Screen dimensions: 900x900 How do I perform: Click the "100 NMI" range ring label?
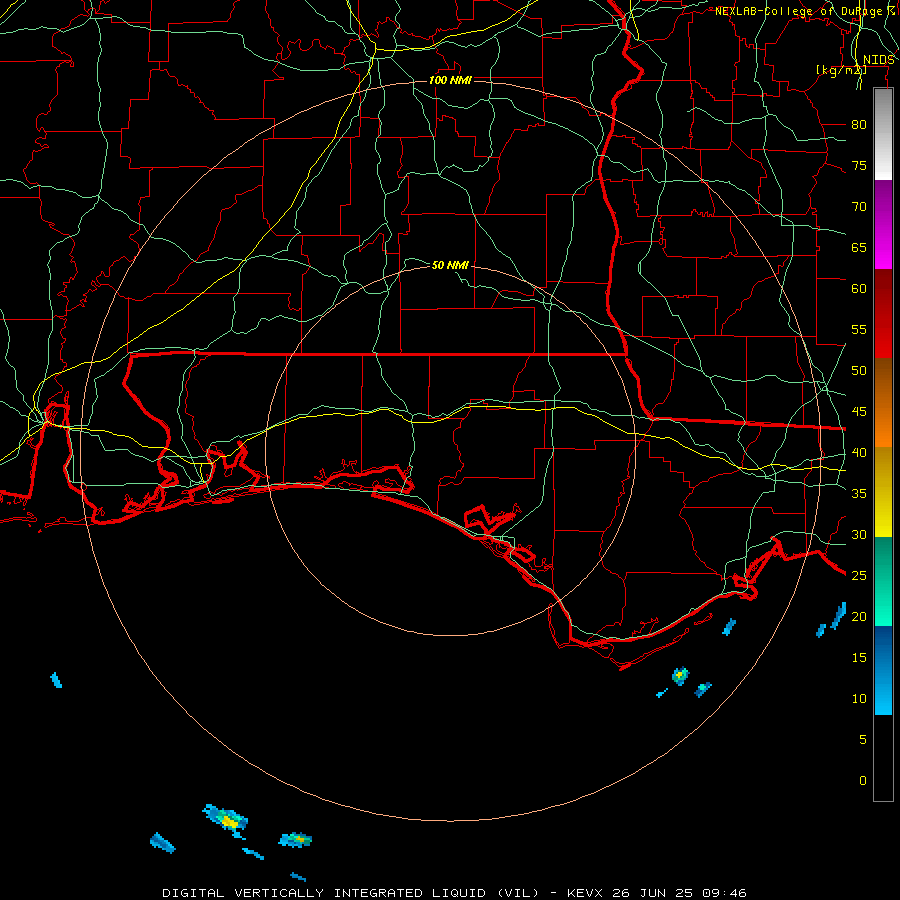pyautogui.click(x=450, y=80)
